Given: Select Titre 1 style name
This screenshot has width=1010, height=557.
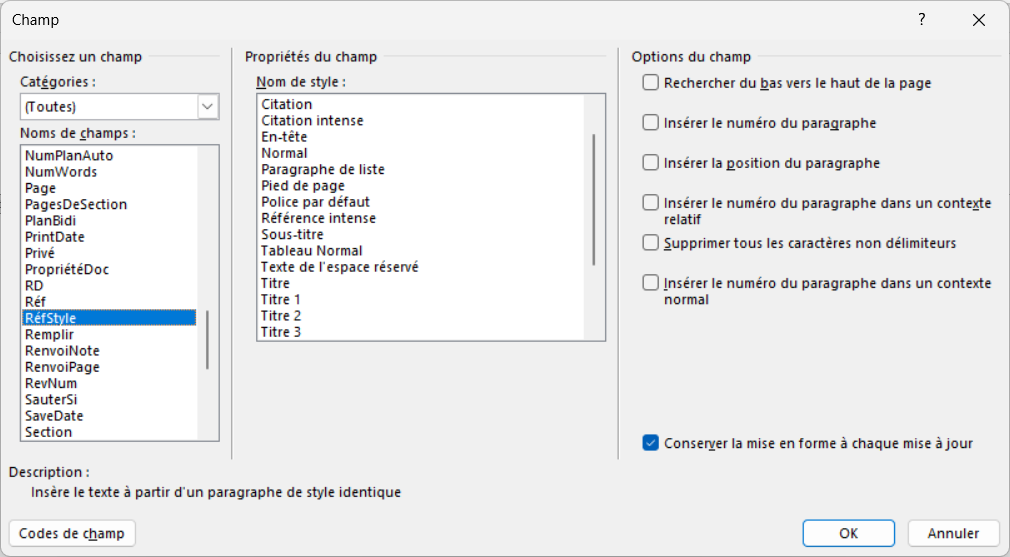Looking at the screenshot, I should tap(281, 299).
